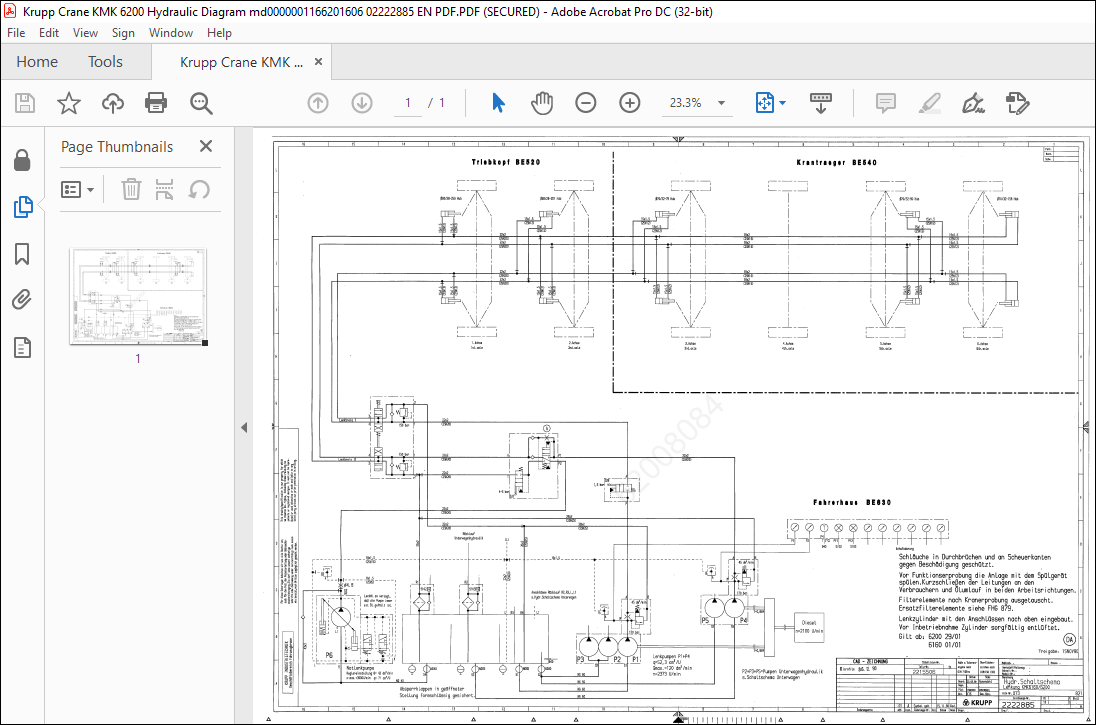The image size is (1096, 725).
Task: Add document to starred favorites
Action: (x=68, y=103)
